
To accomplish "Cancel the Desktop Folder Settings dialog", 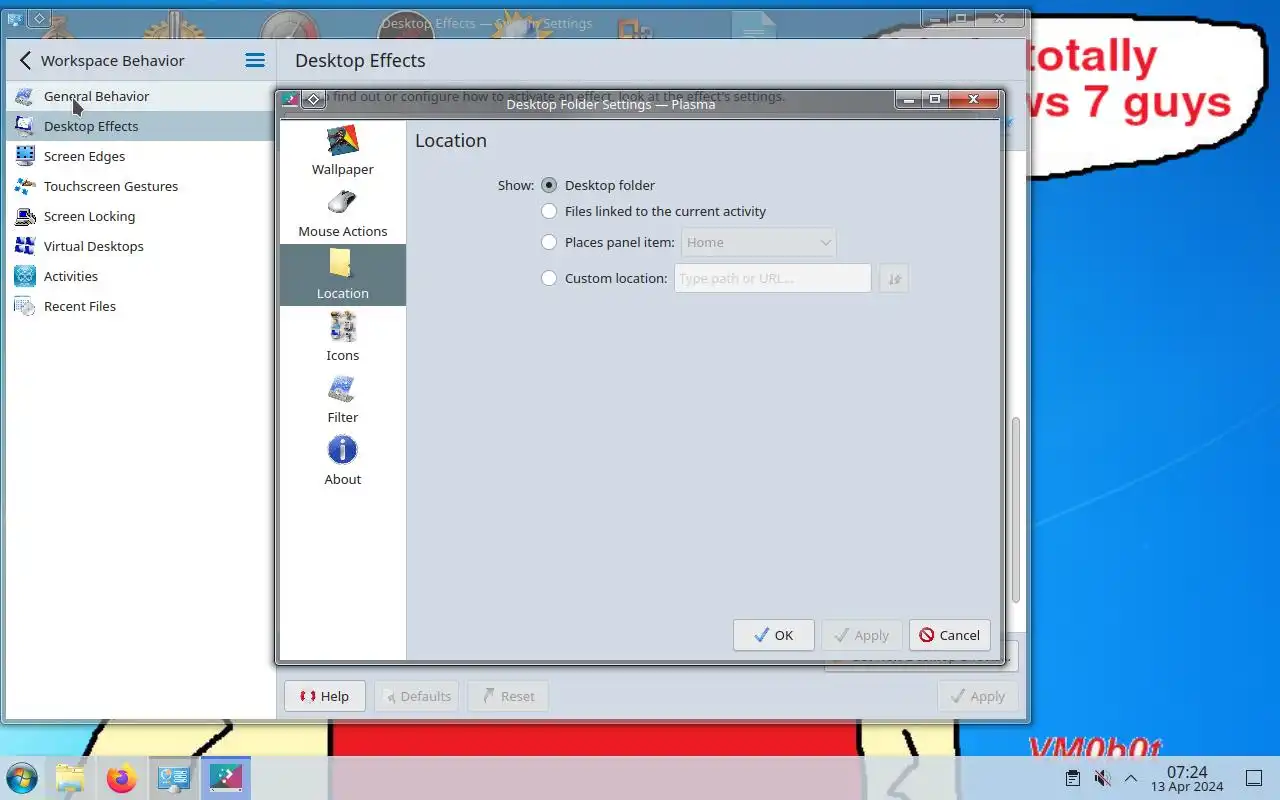I will point(949,635).
